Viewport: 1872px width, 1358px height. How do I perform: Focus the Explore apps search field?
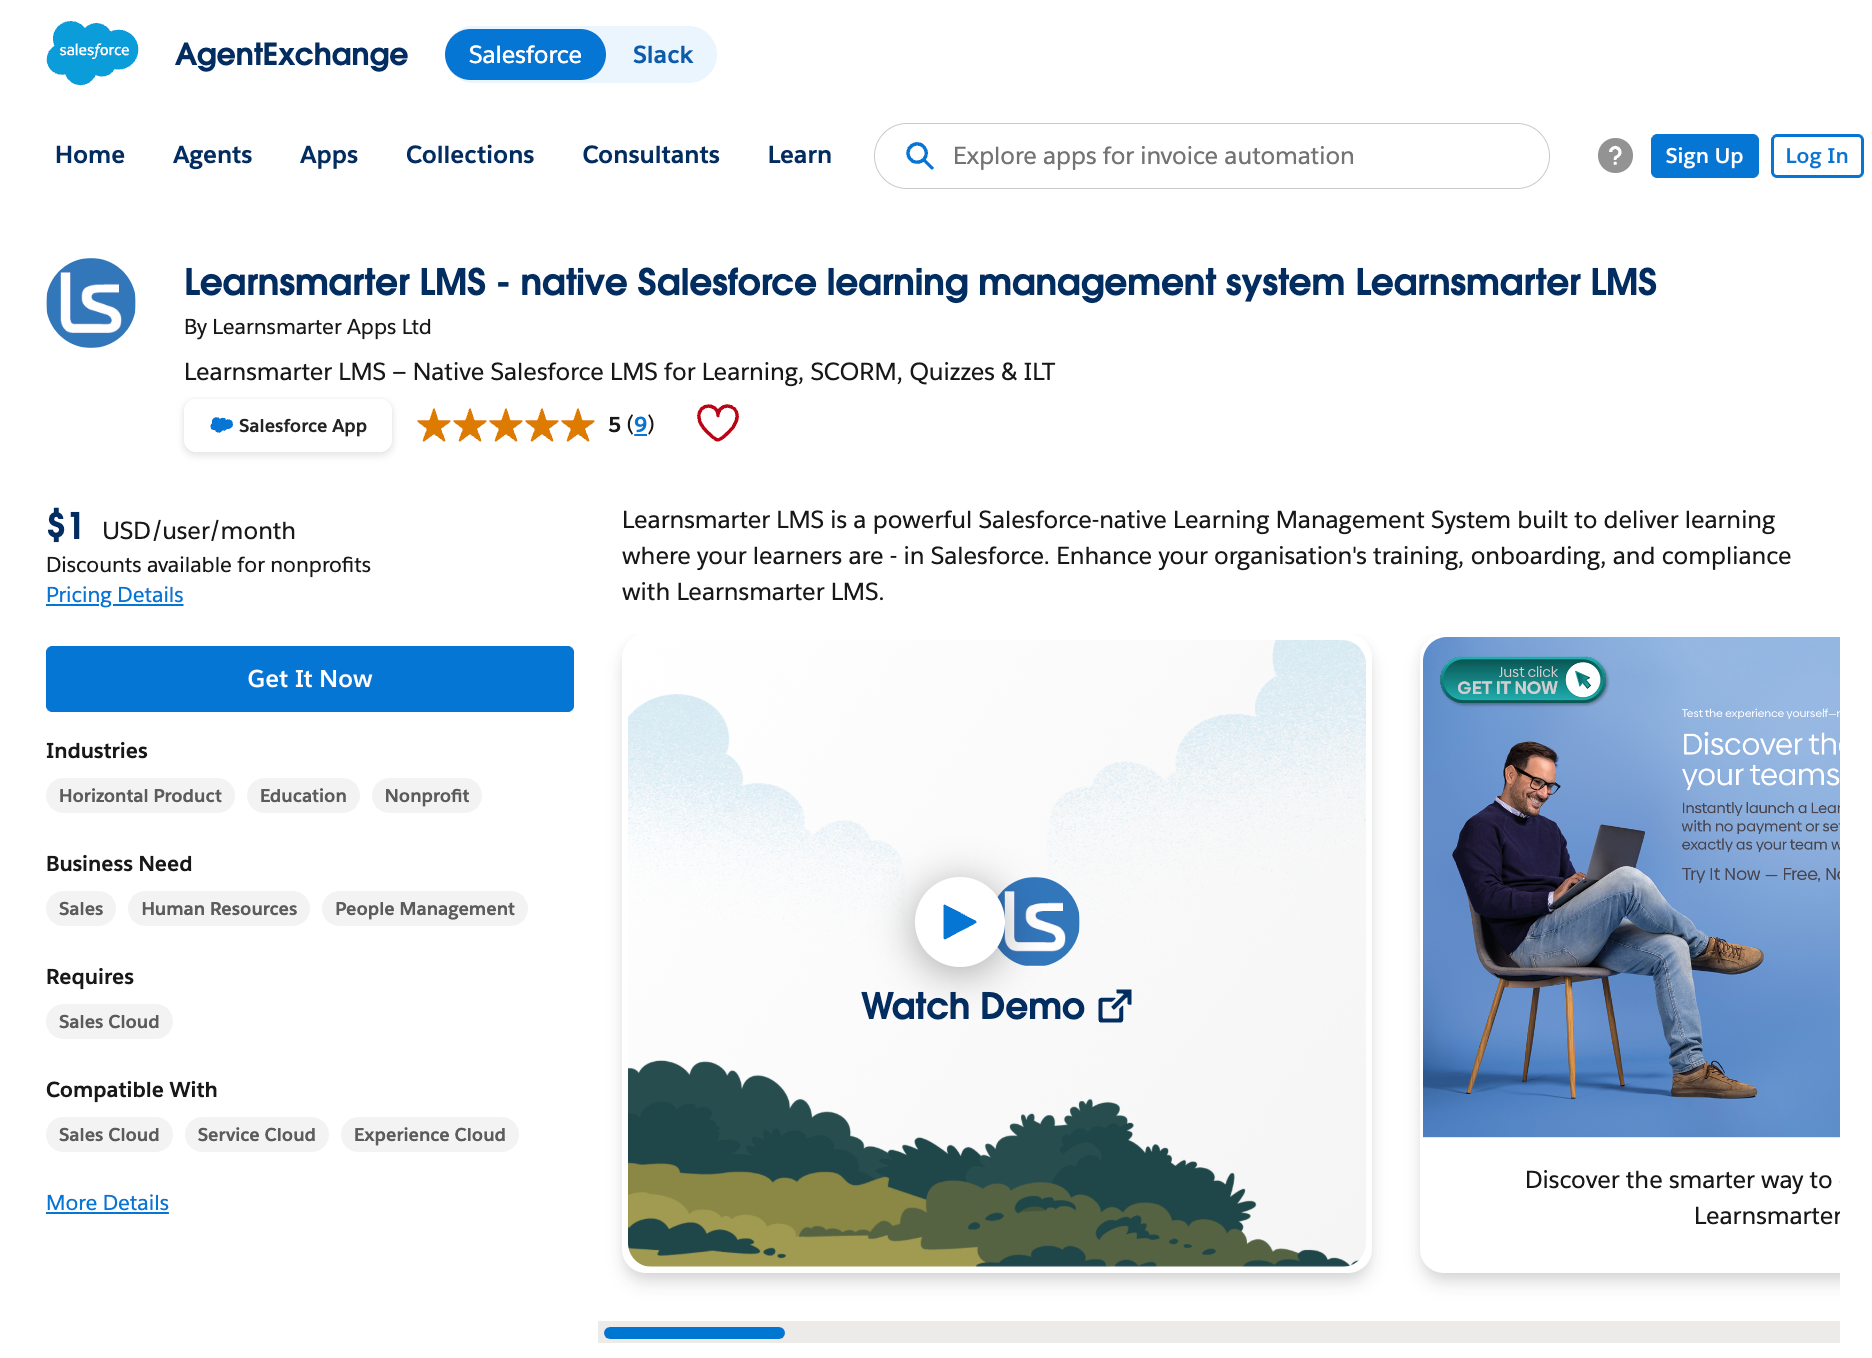1211,156
